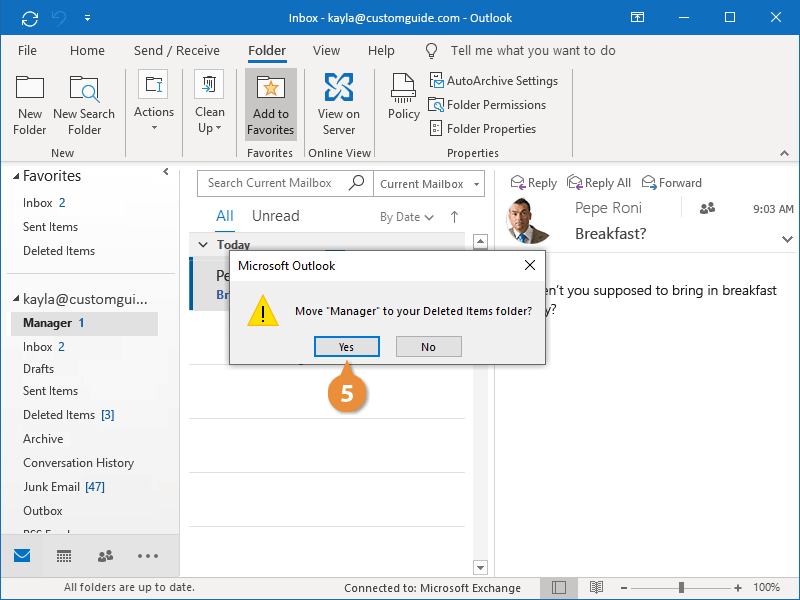Click Add to Favorites star folder icon
Screen dimensions: 800x600
(270, 87)
